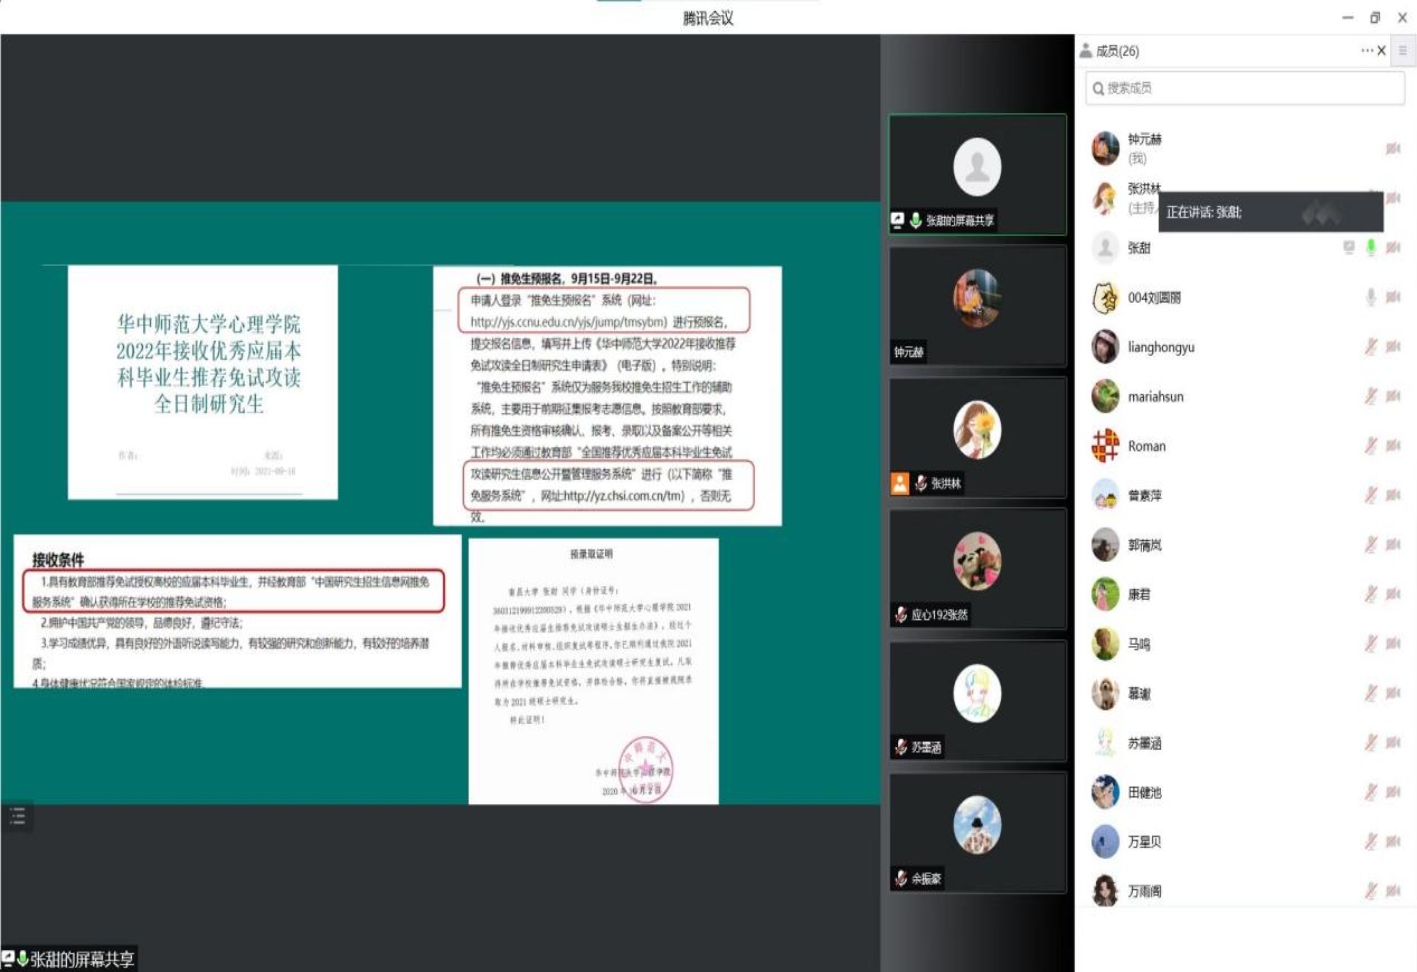The image size is (1417, 972).
Task: Click the camera icon in the 苏墨涵 member list row
Action: pyautogui.click(x=1393, y=743)
